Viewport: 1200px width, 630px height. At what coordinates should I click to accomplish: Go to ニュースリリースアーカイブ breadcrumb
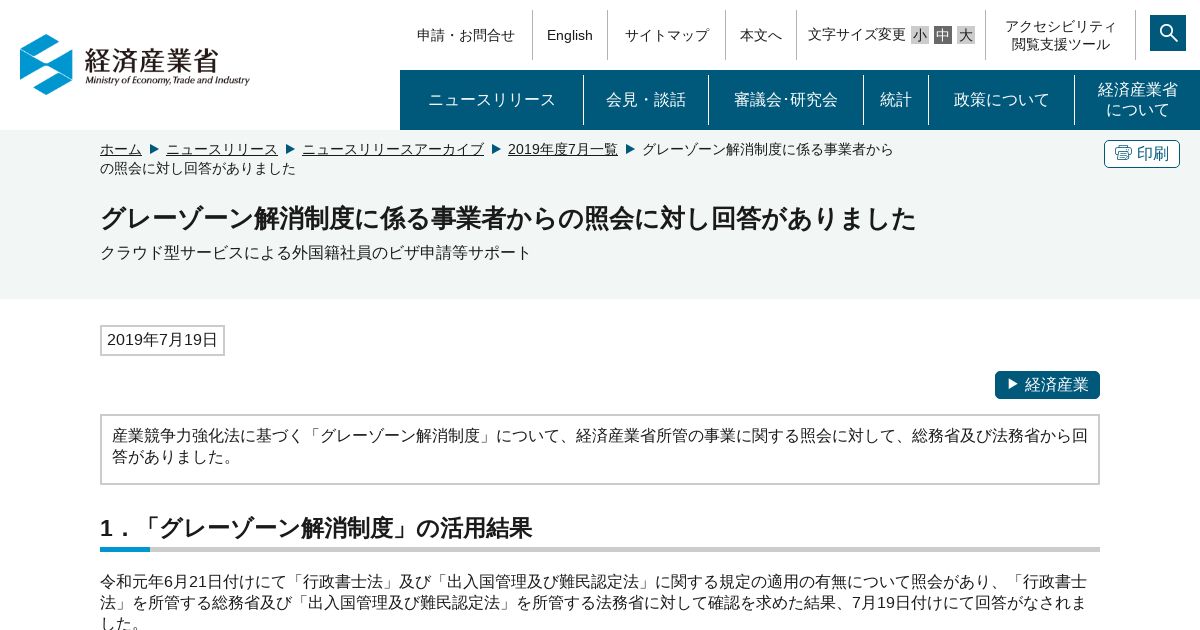393,149
